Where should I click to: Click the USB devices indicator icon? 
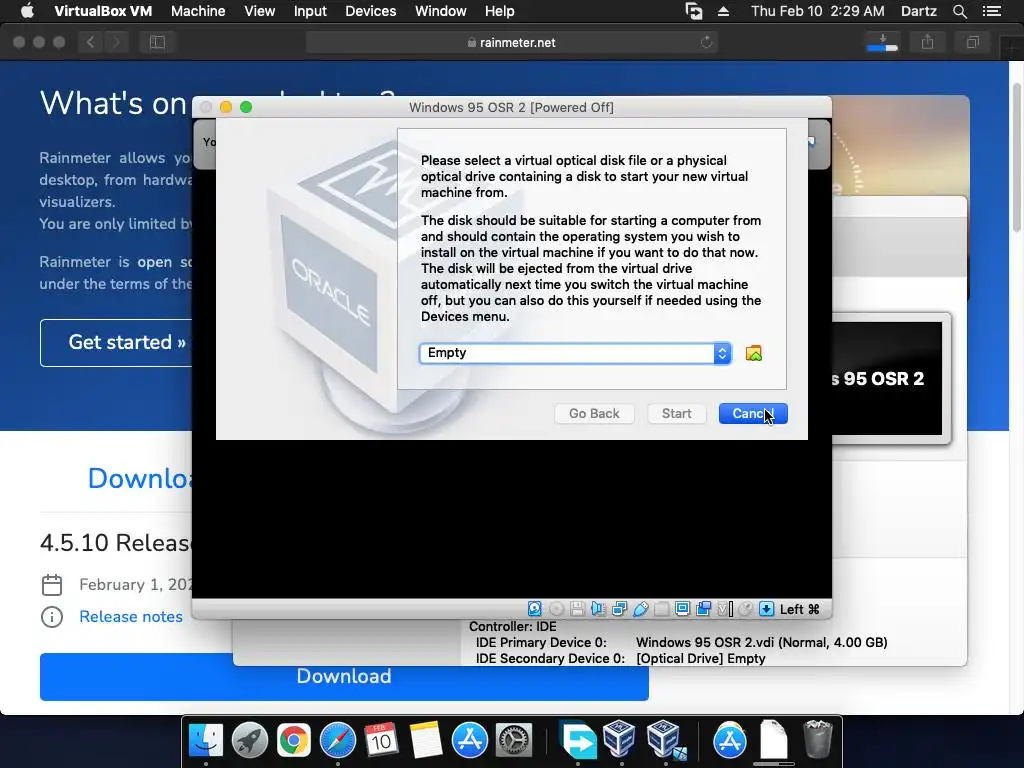pos(640,609)
